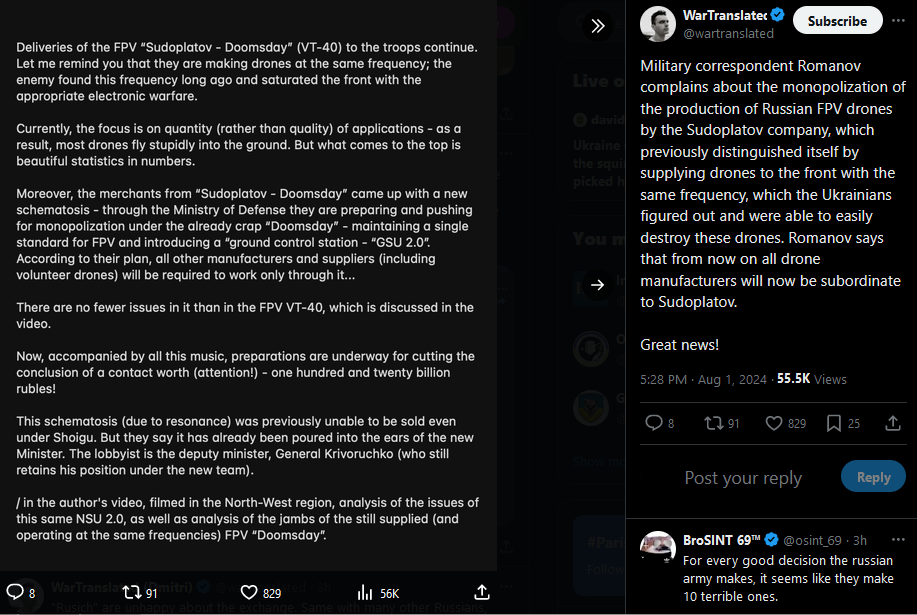917x615 pixels.
Task: Click the reply icon under the media image
Action: (15, 593)
